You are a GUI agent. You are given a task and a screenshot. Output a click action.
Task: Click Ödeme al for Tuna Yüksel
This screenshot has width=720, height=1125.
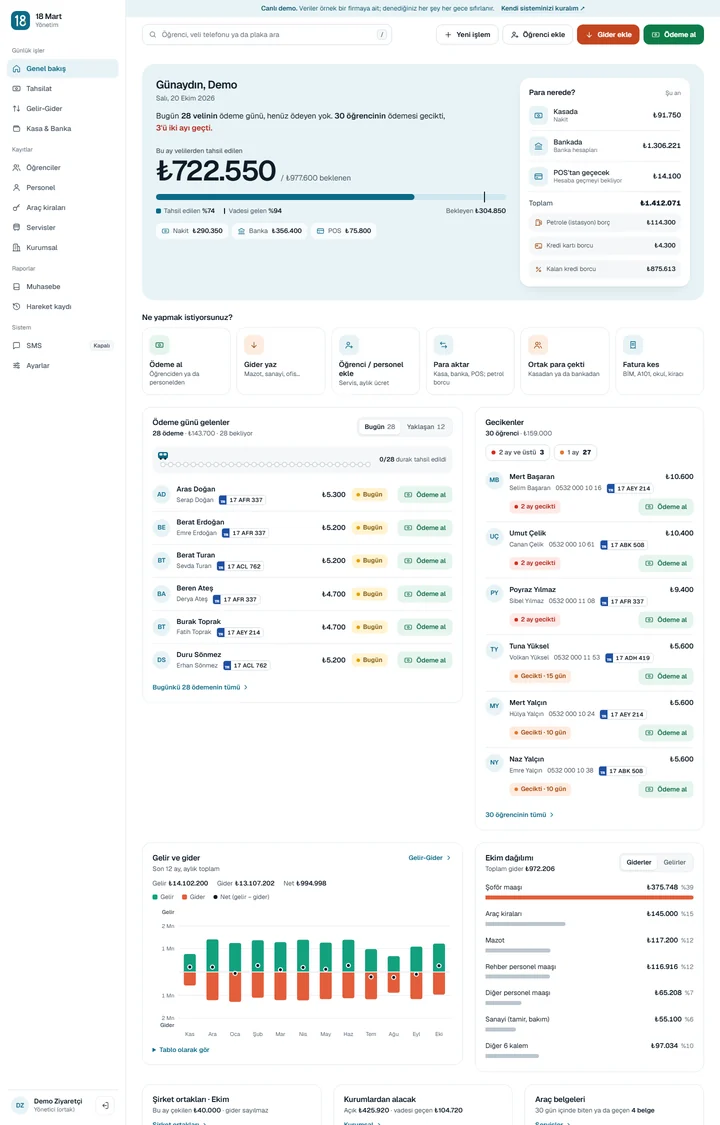pyautogui.click(x=666, y=677)
